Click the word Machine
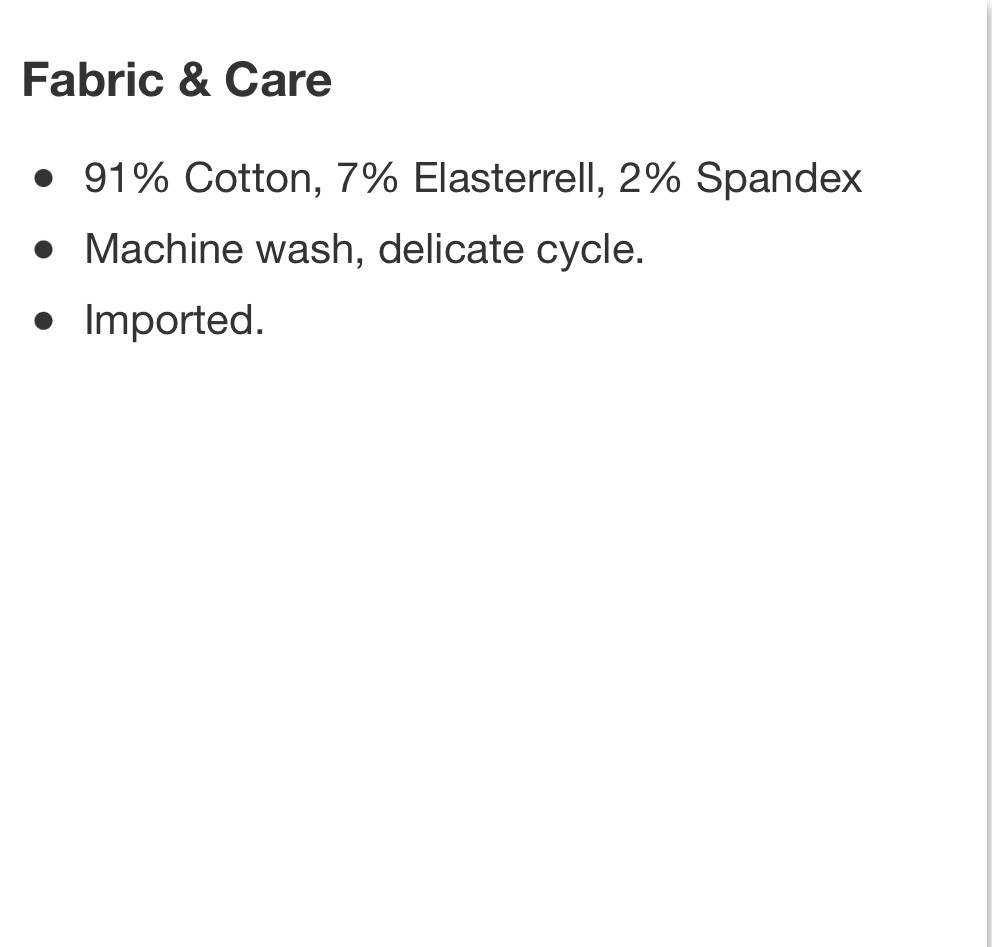Viewport: 992px width, 947px height. (x=164, y=249)
